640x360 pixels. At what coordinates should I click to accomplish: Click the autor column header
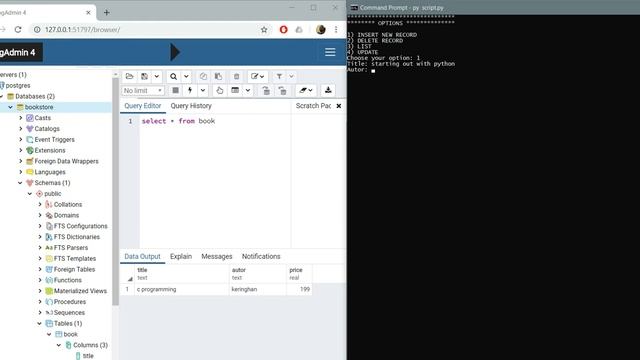pyautogui.click(x=258, y=274)
